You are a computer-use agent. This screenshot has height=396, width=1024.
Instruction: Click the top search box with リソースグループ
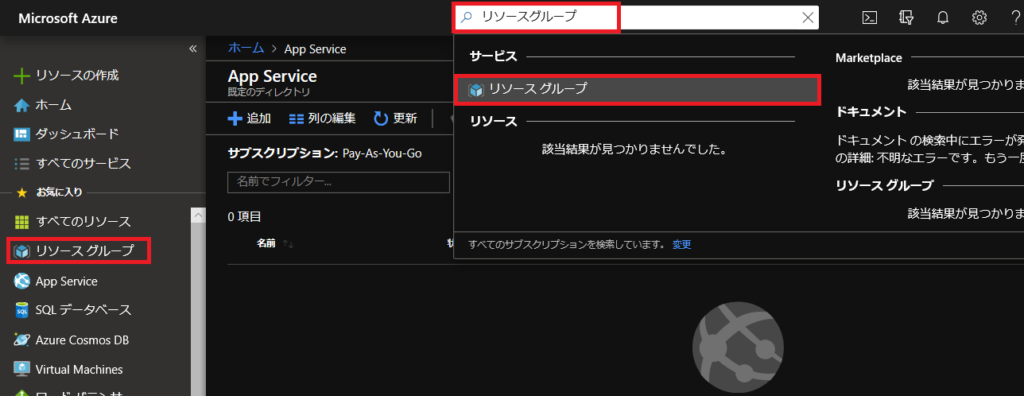[x=636, y=18]
